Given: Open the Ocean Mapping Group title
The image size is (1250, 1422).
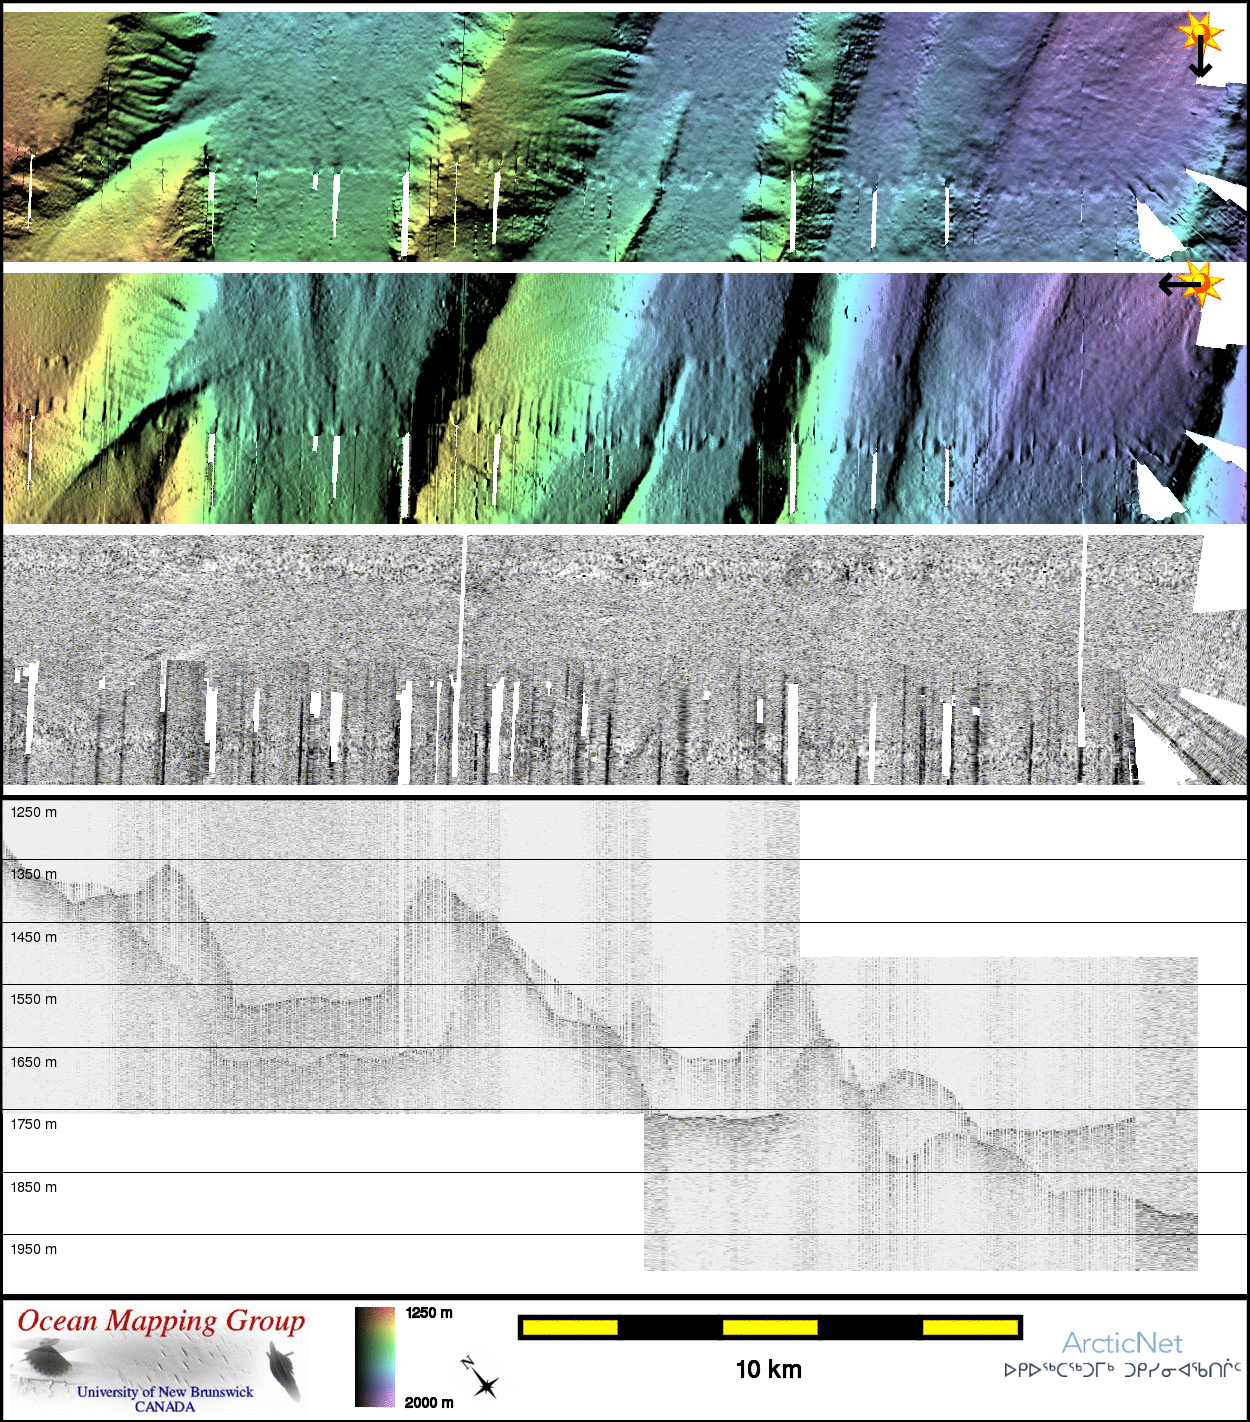Looking at the screenshot, I should 161,1322.
